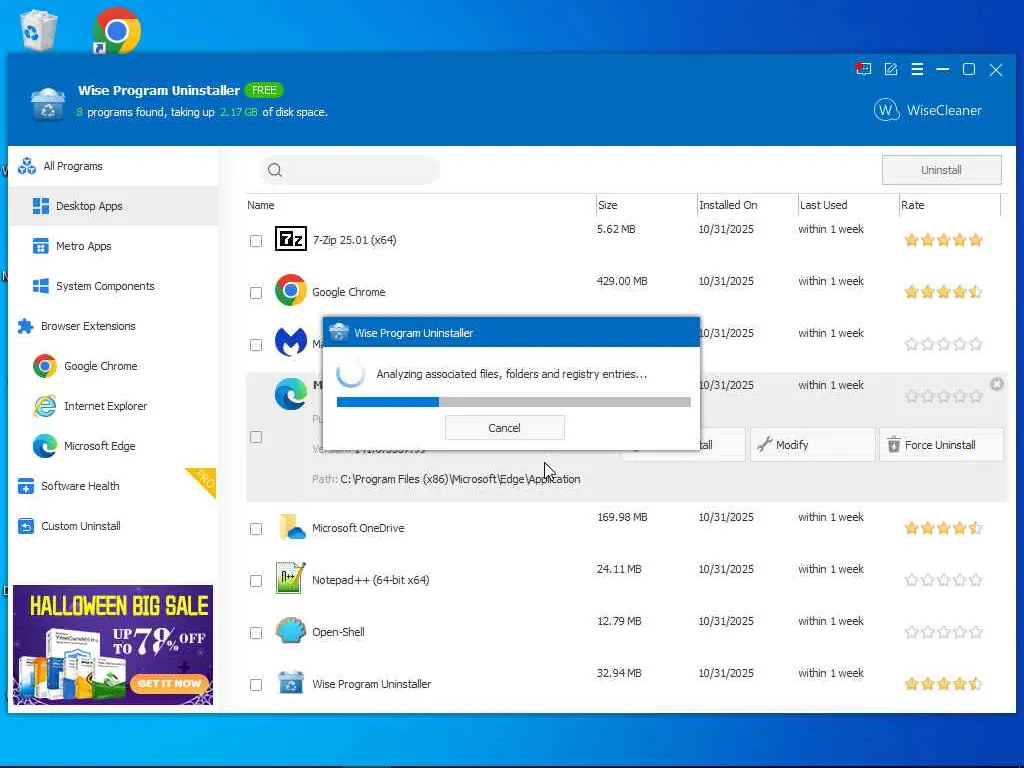Image resolution: width=1024 pixels, height=768 pixels.
Task: Tick the 7-Zip 25.01 checkbox
Action: [256, 241]
